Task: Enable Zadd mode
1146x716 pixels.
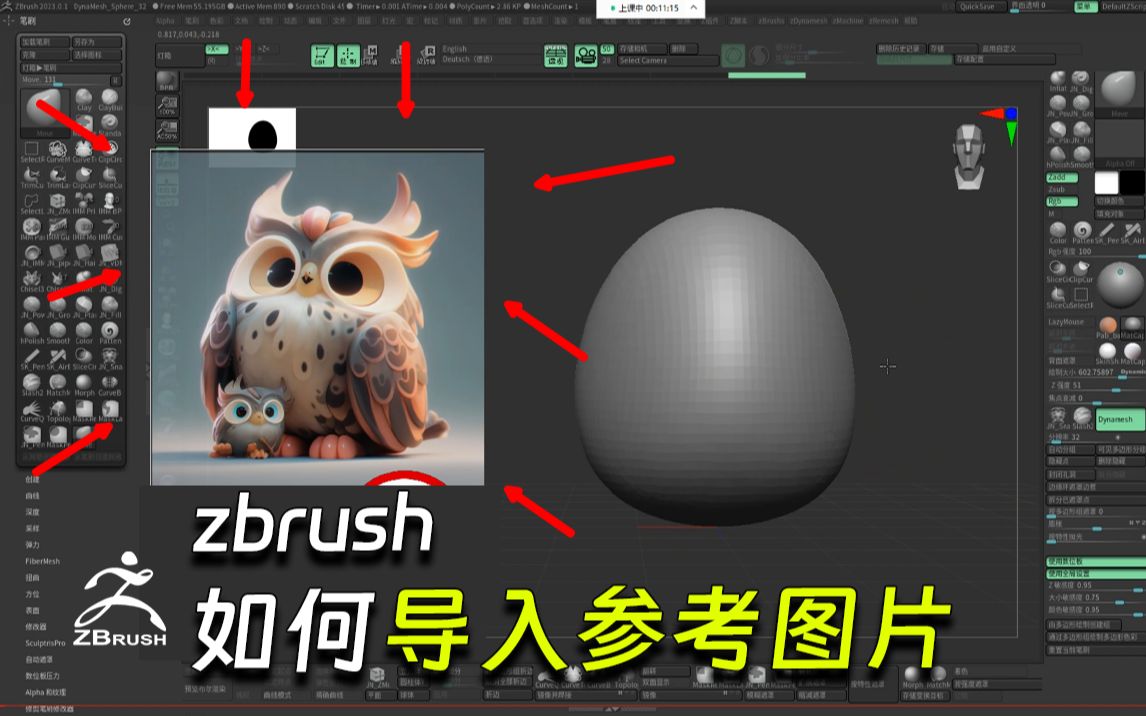Action: click(1062, 178)
